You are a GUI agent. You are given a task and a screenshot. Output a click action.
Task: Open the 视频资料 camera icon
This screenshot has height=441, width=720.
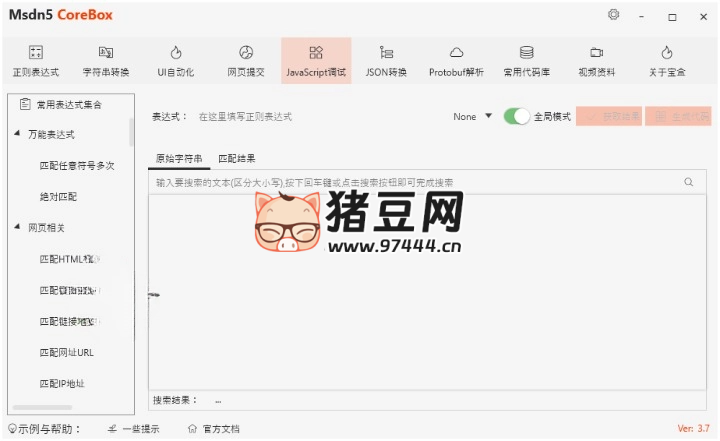pos(596,52)
